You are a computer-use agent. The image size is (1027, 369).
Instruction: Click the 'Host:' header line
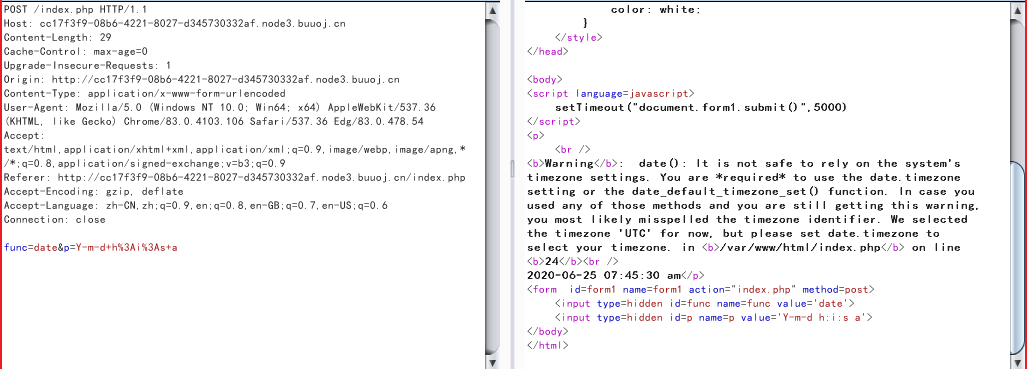click(x=175, y=24)
